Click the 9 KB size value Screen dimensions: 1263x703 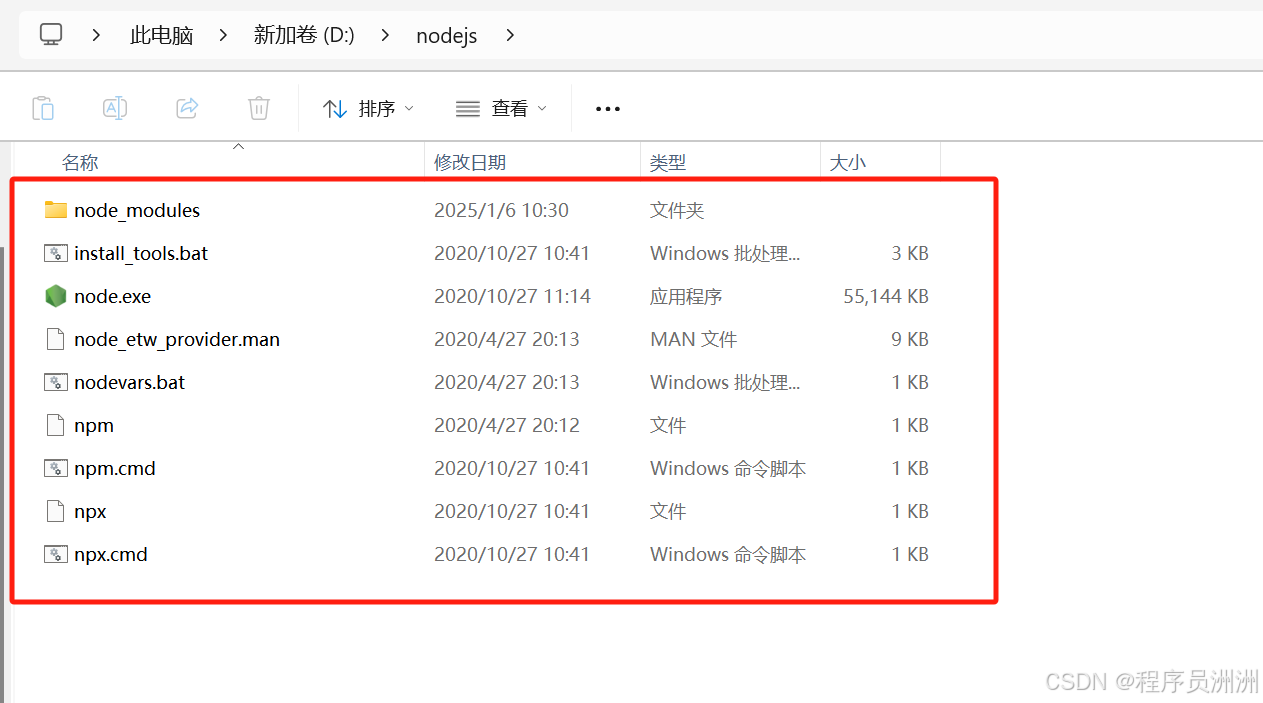pyautogui.click(x=910, y=339)
